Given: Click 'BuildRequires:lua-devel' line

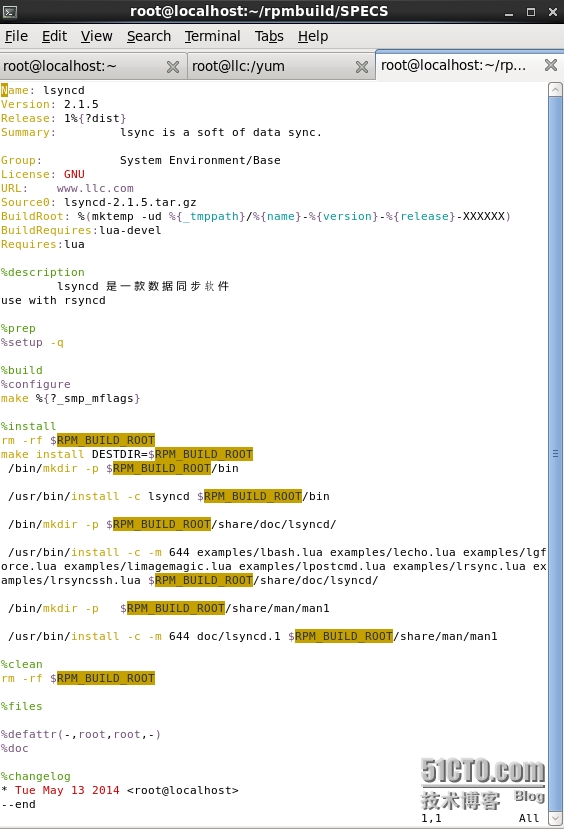Looking at the screenshot, I should (x=81, y=231).
